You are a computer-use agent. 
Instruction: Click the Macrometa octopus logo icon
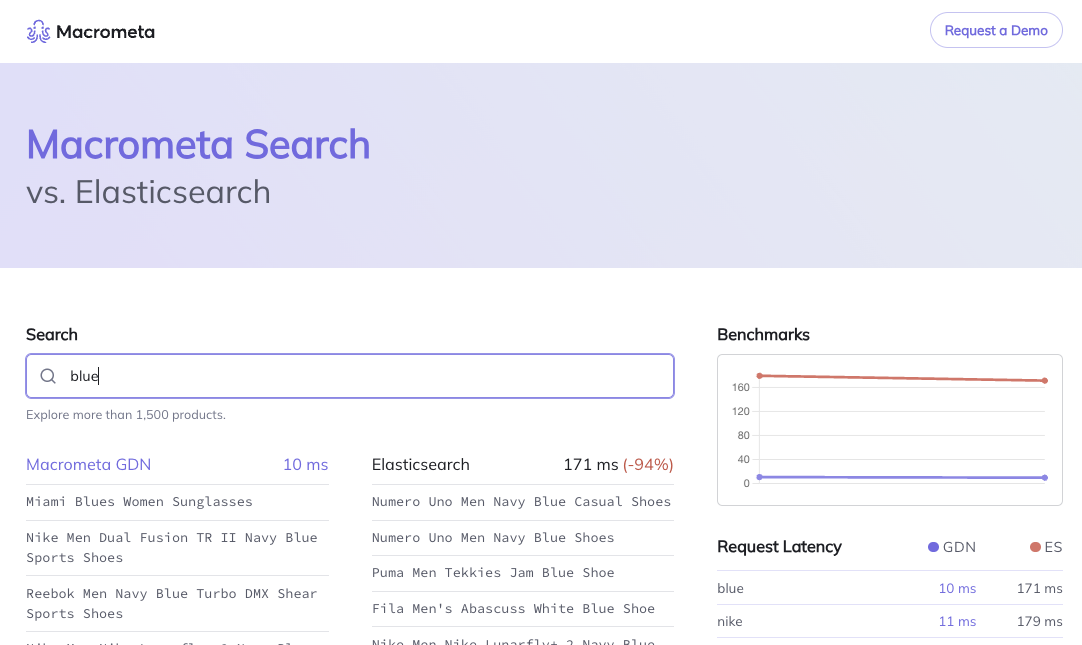tap(38, 31)
